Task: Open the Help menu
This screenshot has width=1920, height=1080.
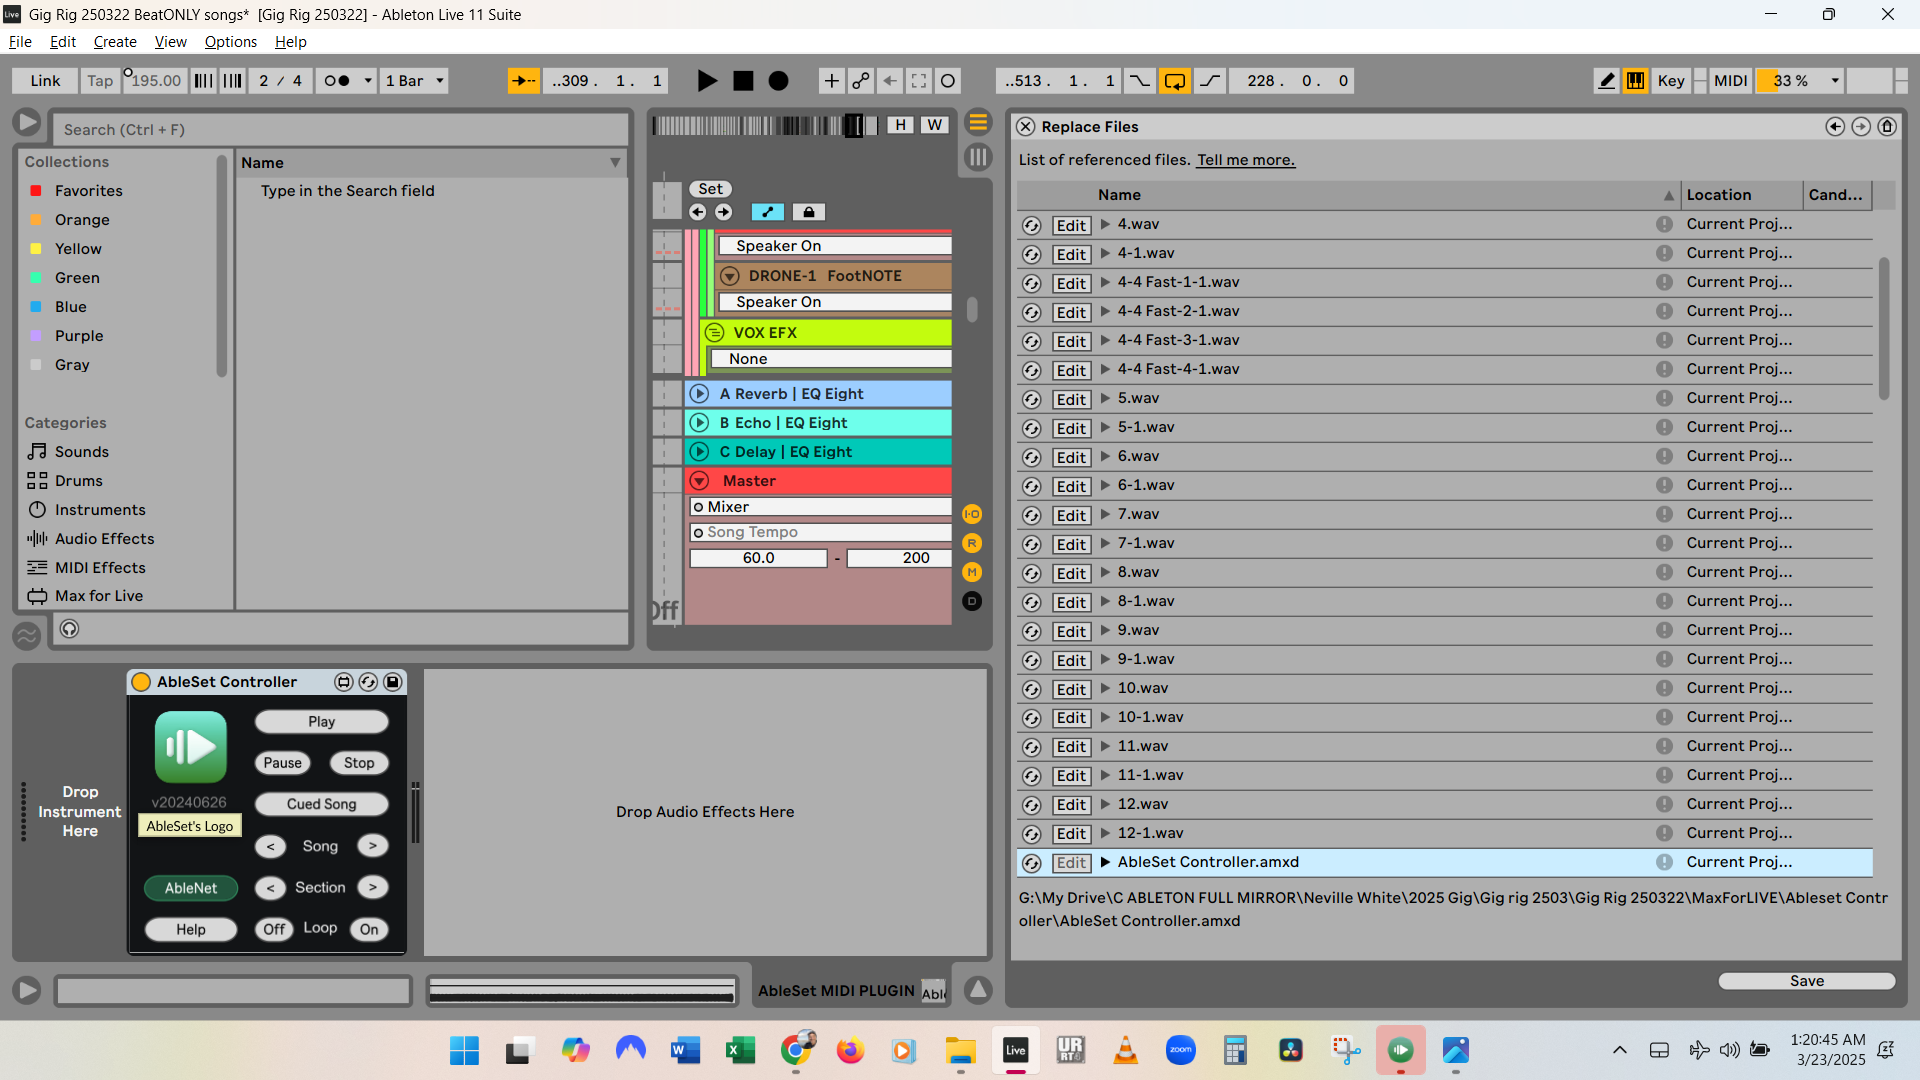Action: 291,42
